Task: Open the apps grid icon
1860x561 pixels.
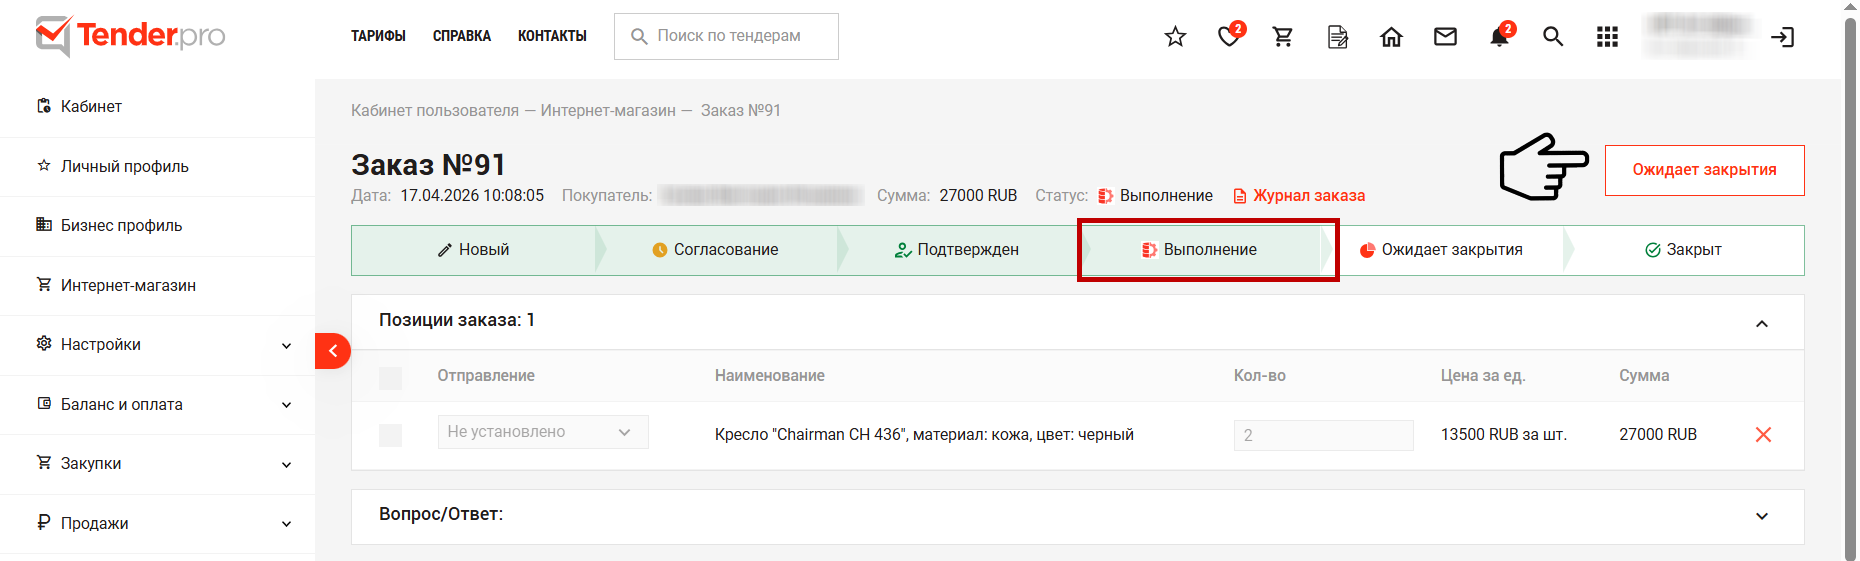Action: click(x=1607, y=37)
